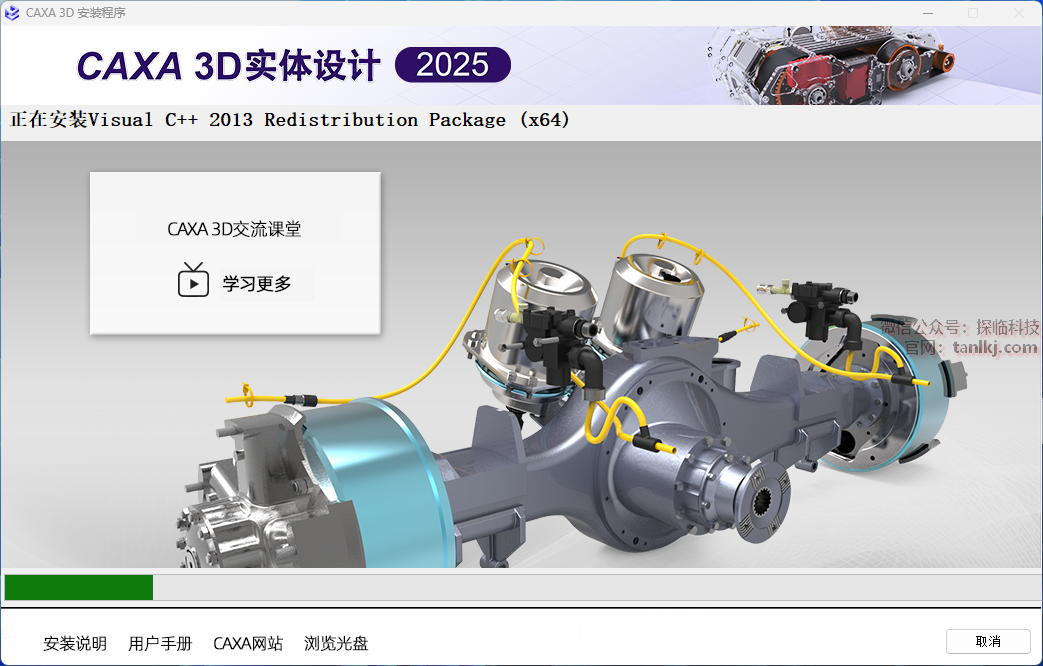Click the video play icon beside 学习更多
The width and height of the screenshot is (1043, 666).
192,283
